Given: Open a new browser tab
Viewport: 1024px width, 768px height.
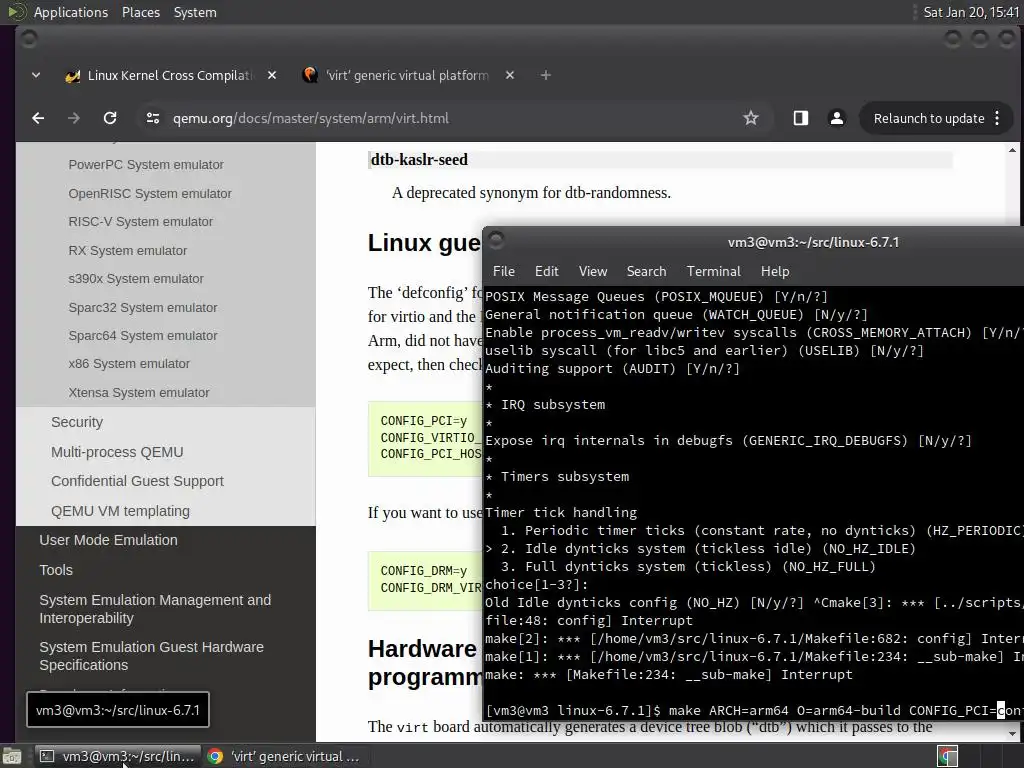Looking at the screenshot, I should pos(545,76).
